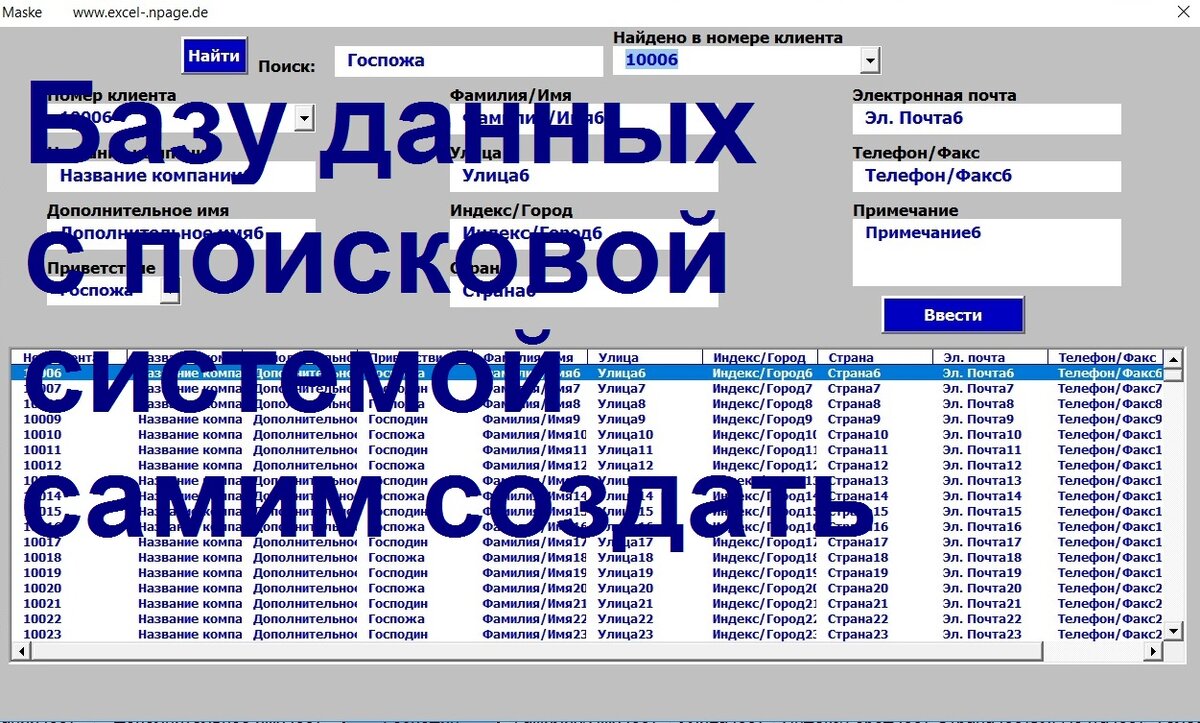Click into the Телефон/Факс6 field
Viewport: 1200px width, 723px height.
[986, 176]
